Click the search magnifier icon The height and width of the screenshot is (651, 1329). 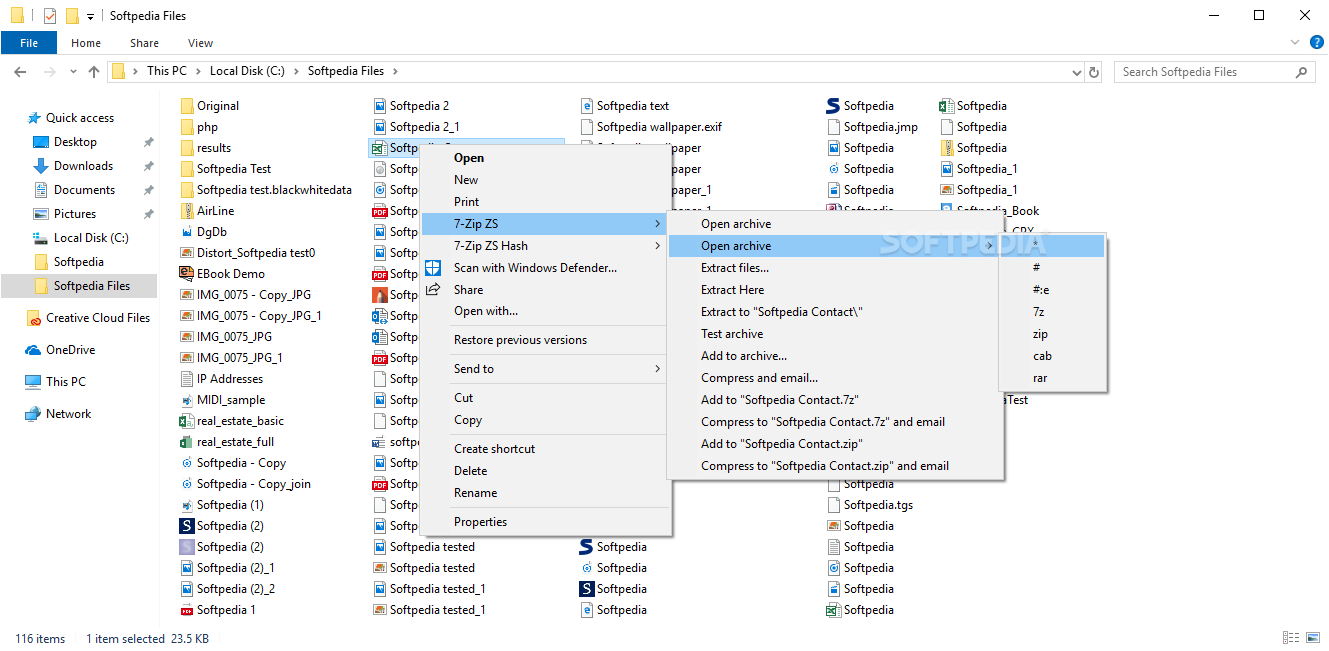pos(1301,72)
